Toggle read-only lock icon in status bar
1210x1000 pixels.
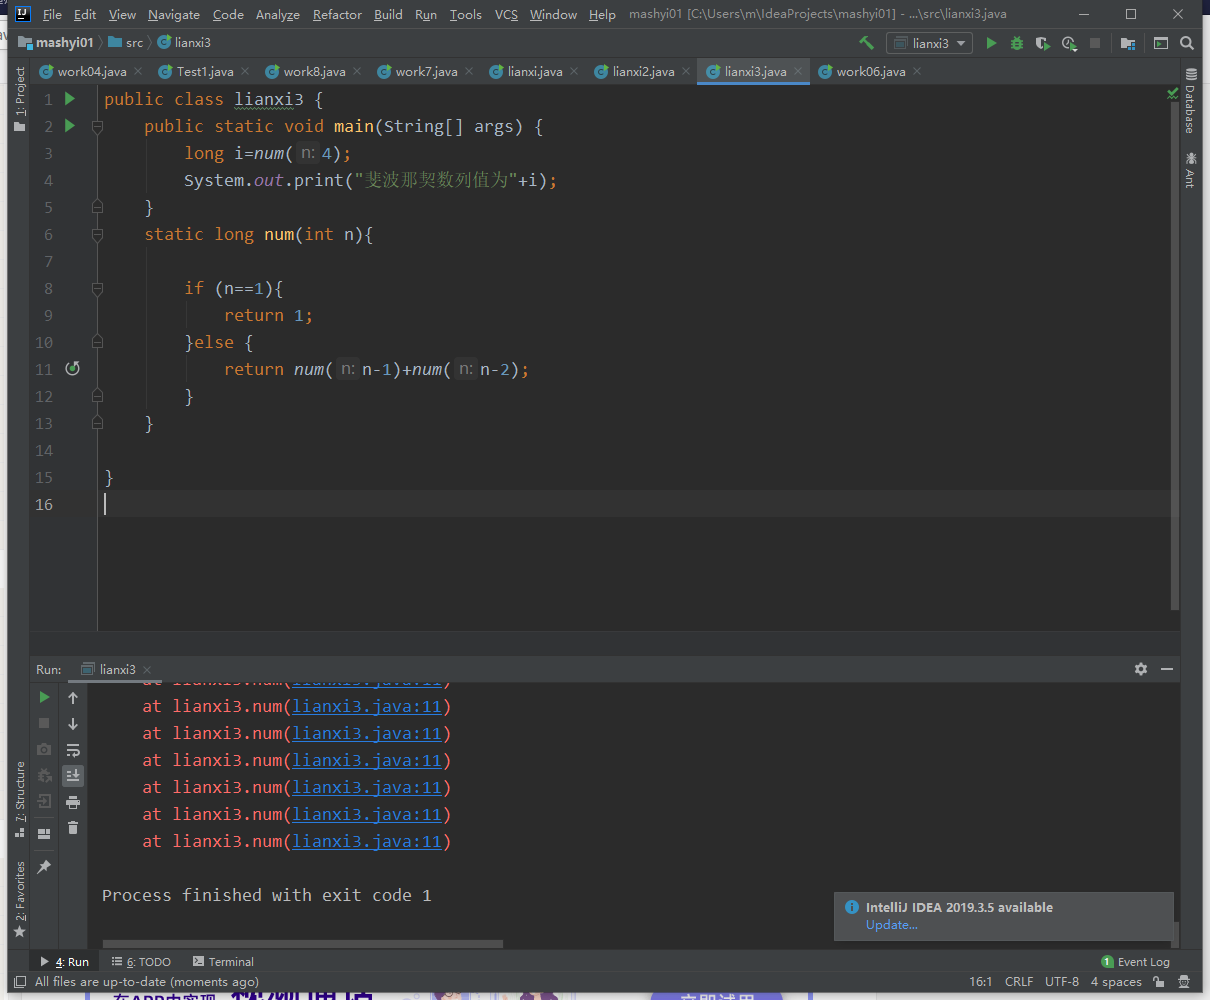pyautogui.click(x=1159, y=982)
